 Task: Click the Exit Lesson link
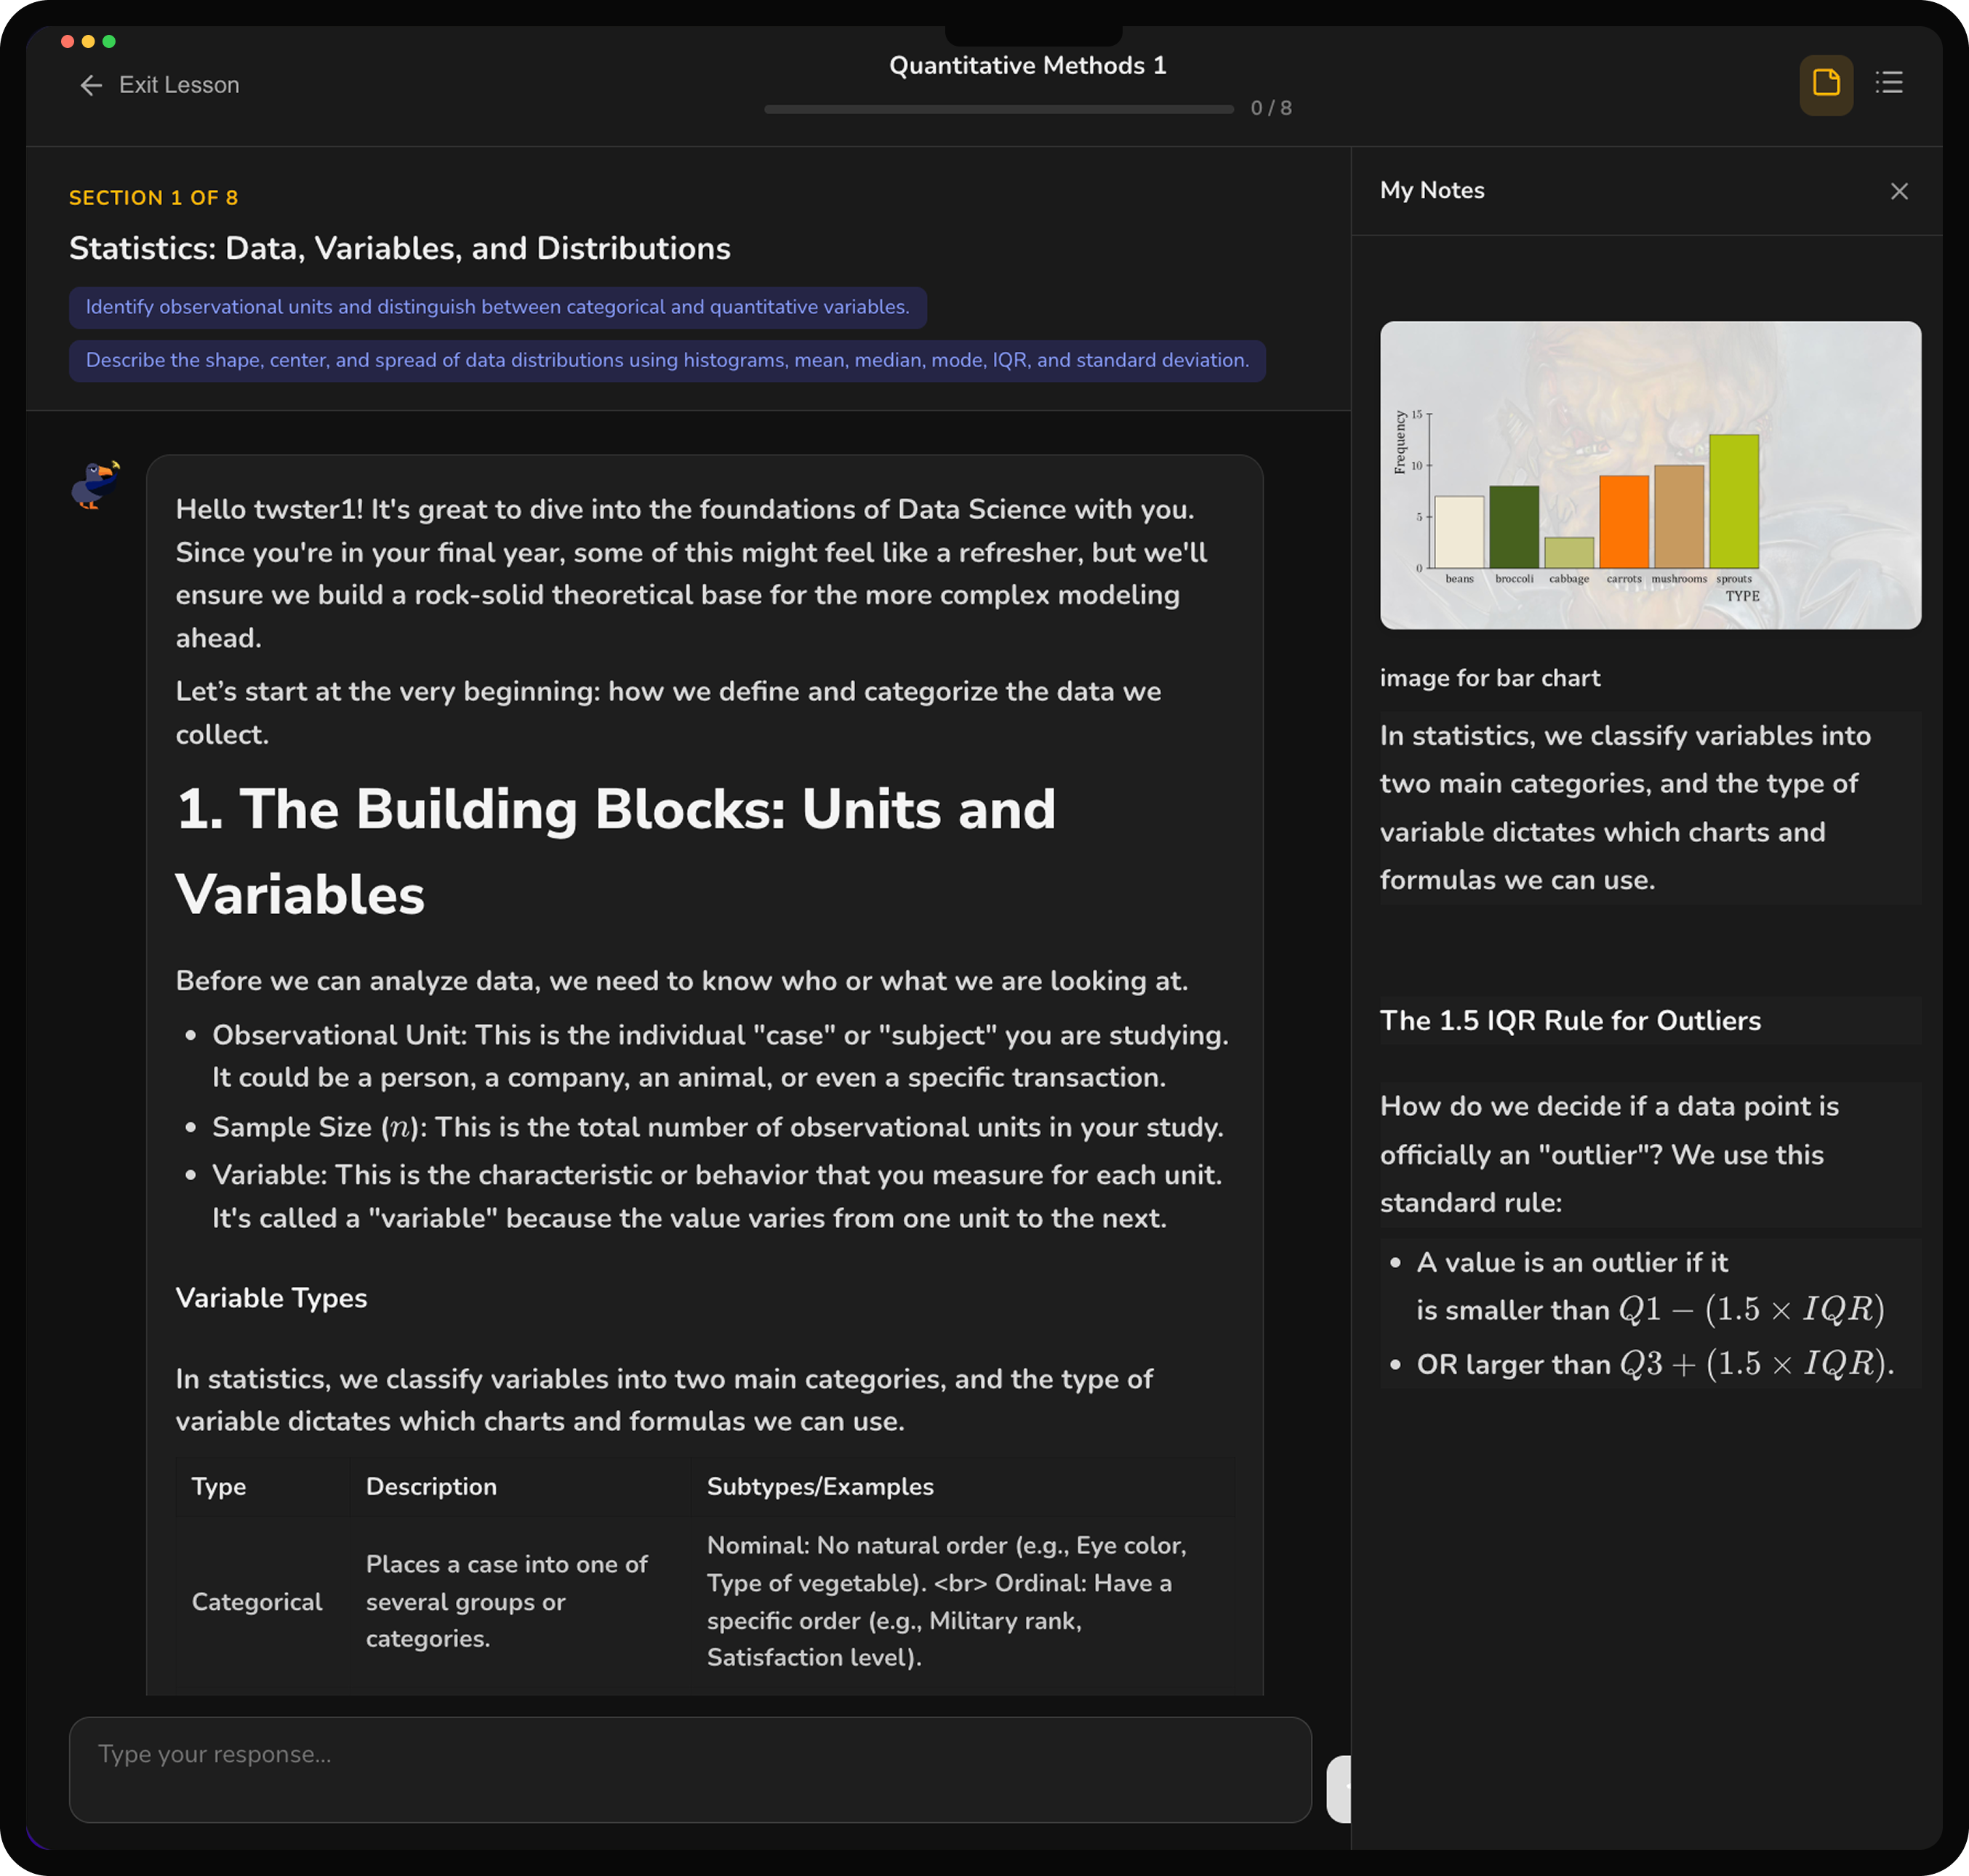(180, 85)
